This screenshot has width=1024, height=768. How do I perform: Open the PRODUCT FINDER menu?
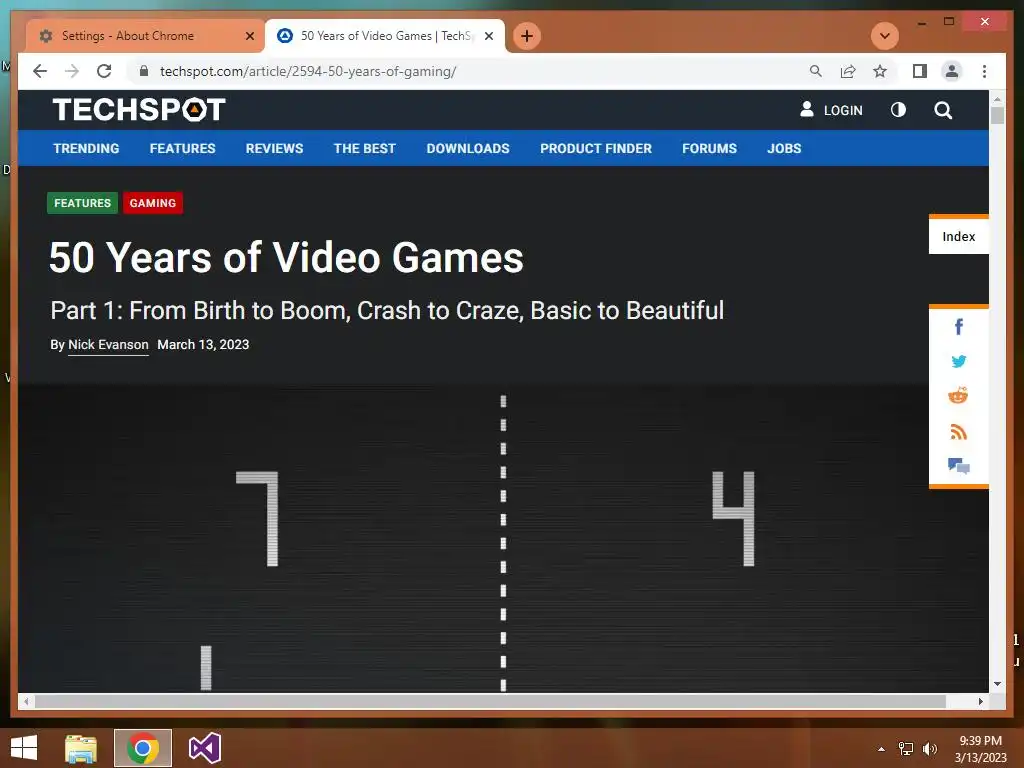tap(596, 148)
